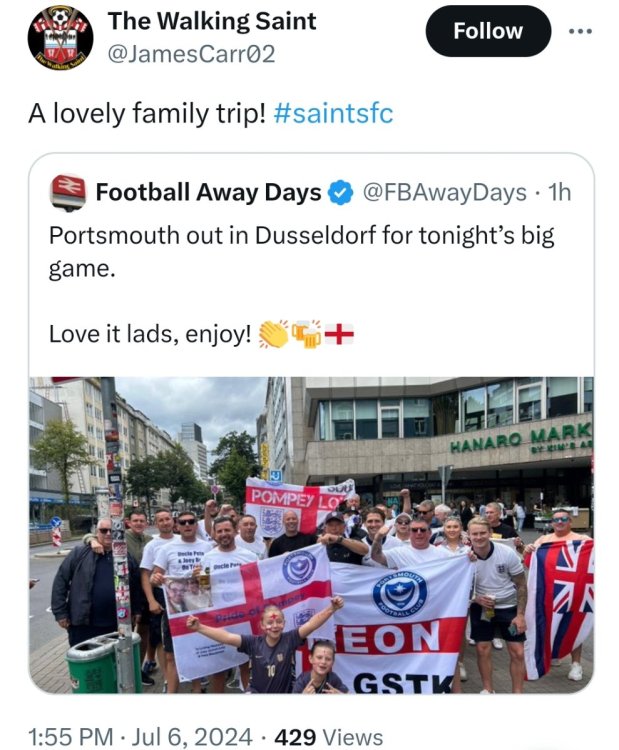The image size is (619, 750).
Task: Click the Football Away Days train avatar
Action: coord(68,192)
